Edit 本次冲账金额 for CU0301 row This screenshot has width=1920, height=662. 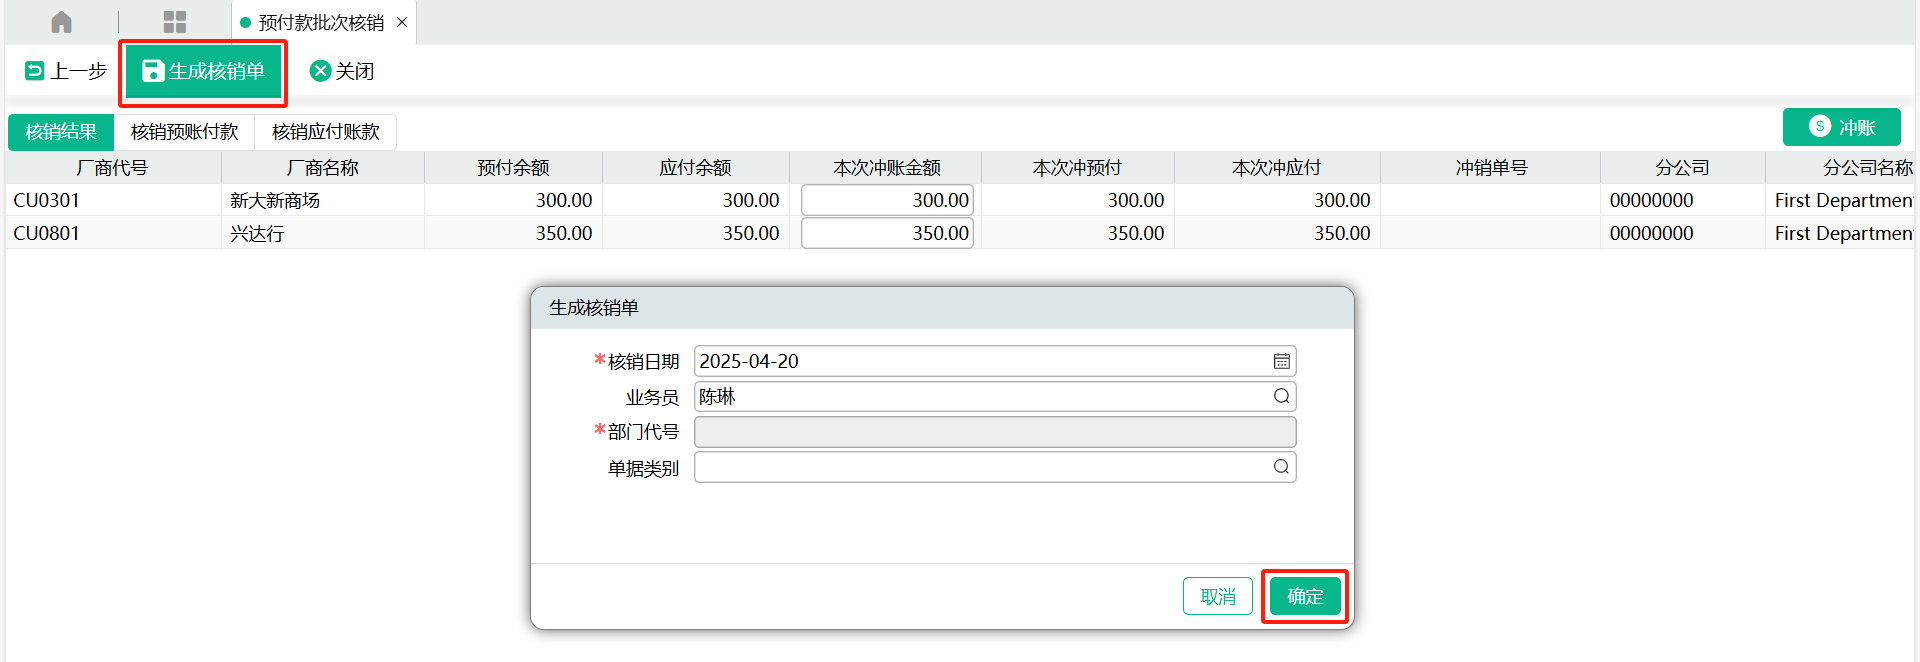(x=887, y=200)
